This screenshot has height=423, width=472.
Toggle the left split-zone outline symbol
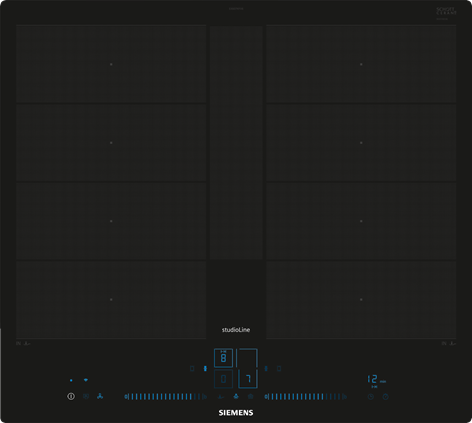[192, 369]
